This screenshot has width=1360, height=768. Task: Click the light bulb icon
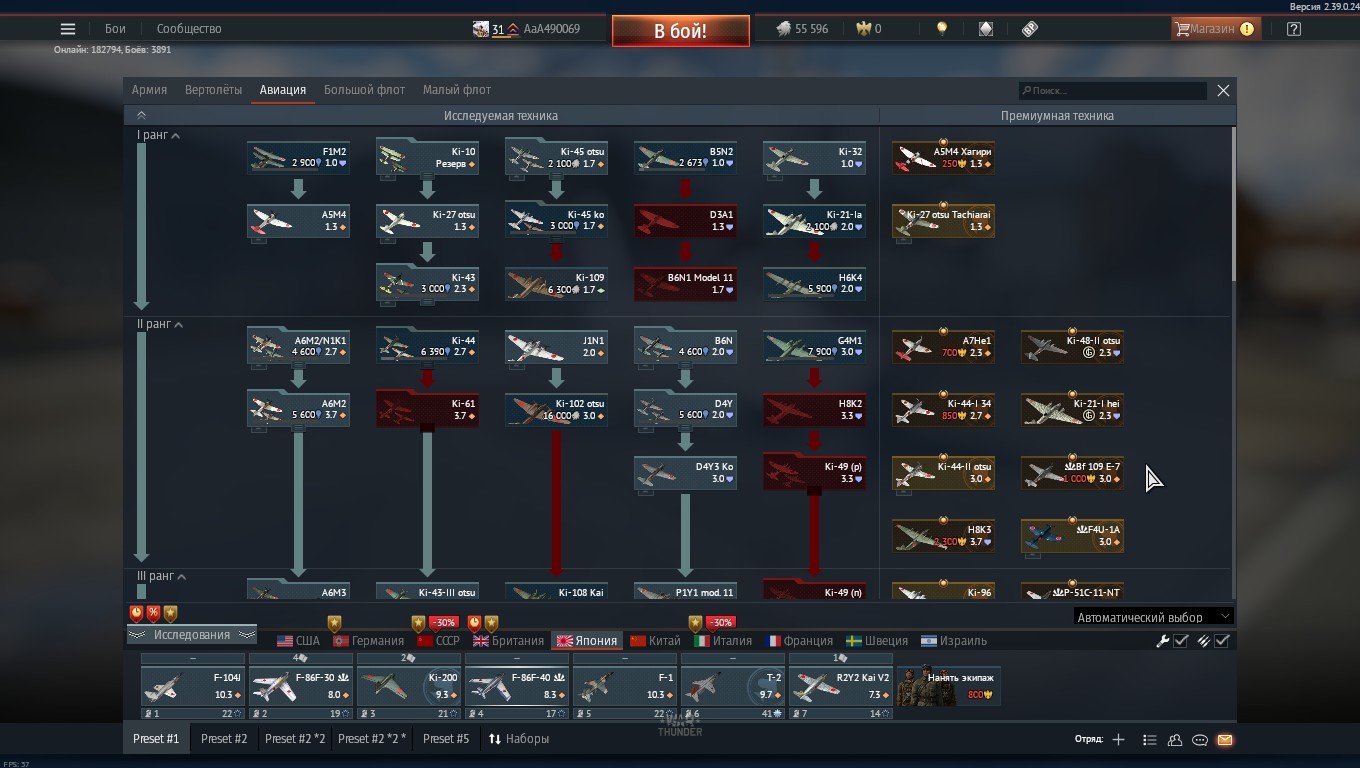pos(941,29)
